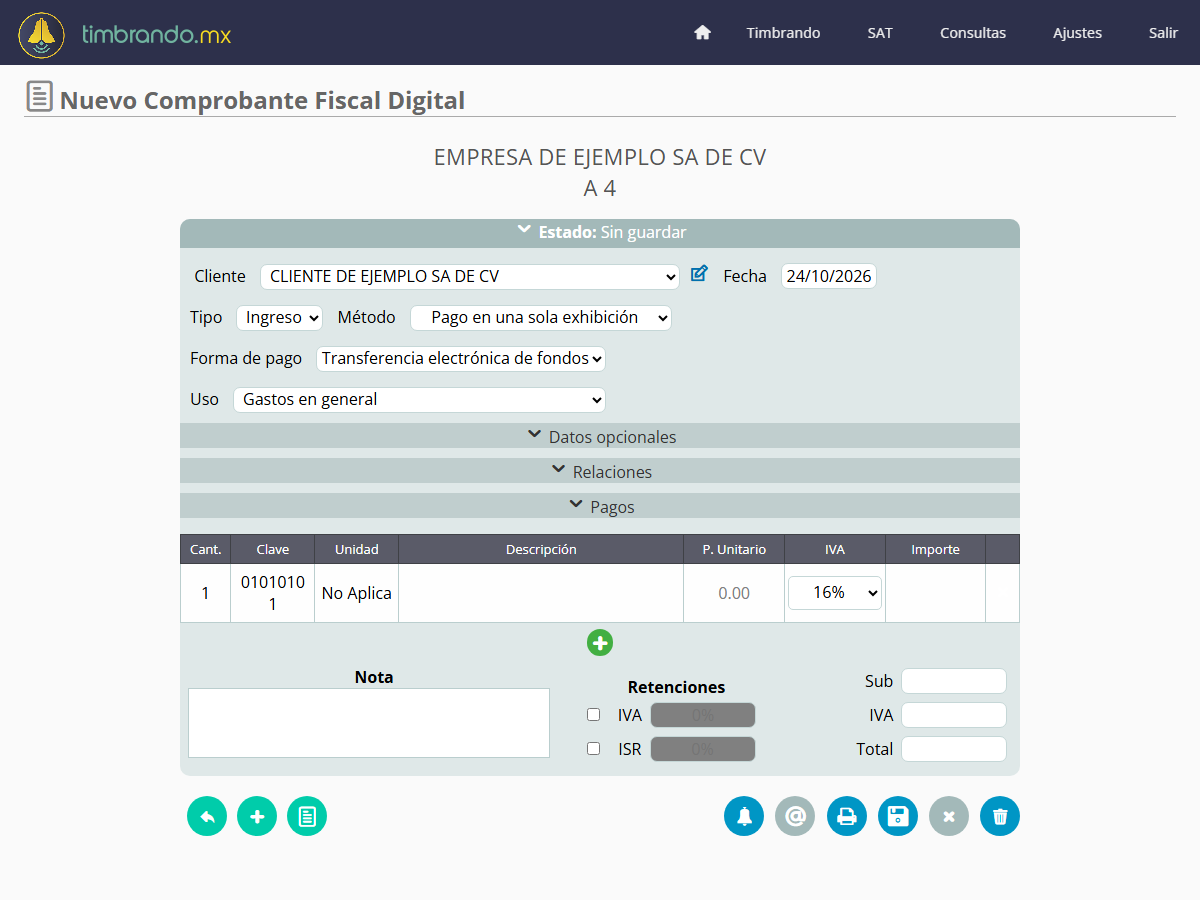Open the Uso Gastos en general dropdown
This screenshot has height=900, width=1200.
click(x=419, y=400)
